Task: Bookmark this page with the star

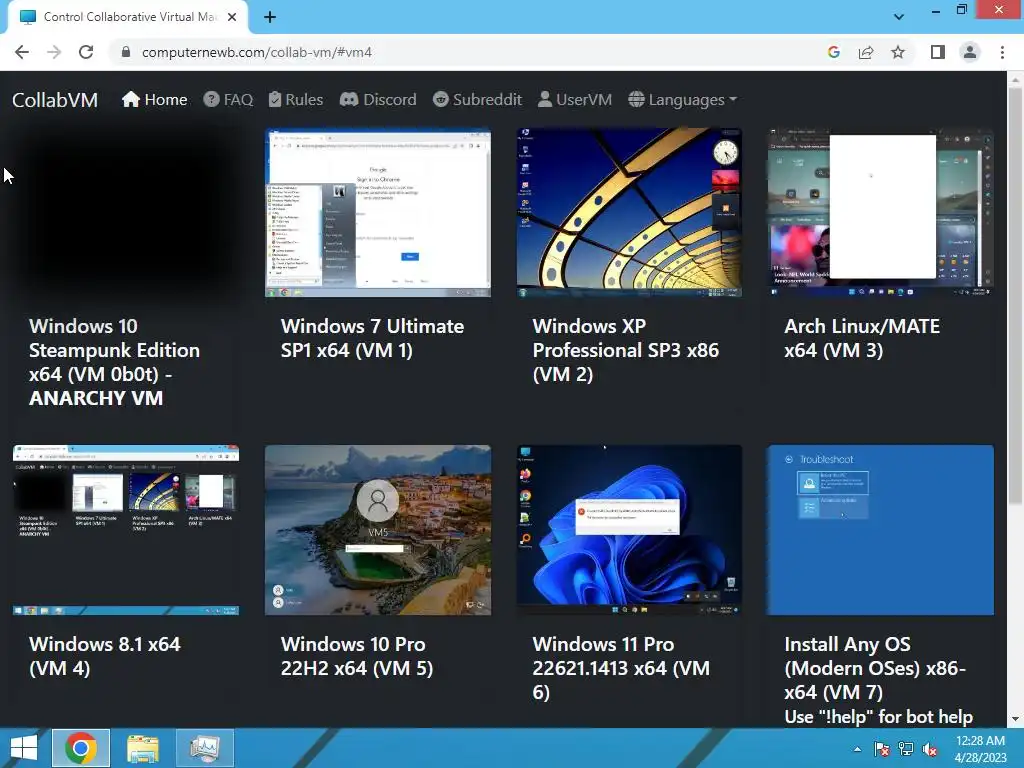Action: pyautogui.click(x=898, y=52)
